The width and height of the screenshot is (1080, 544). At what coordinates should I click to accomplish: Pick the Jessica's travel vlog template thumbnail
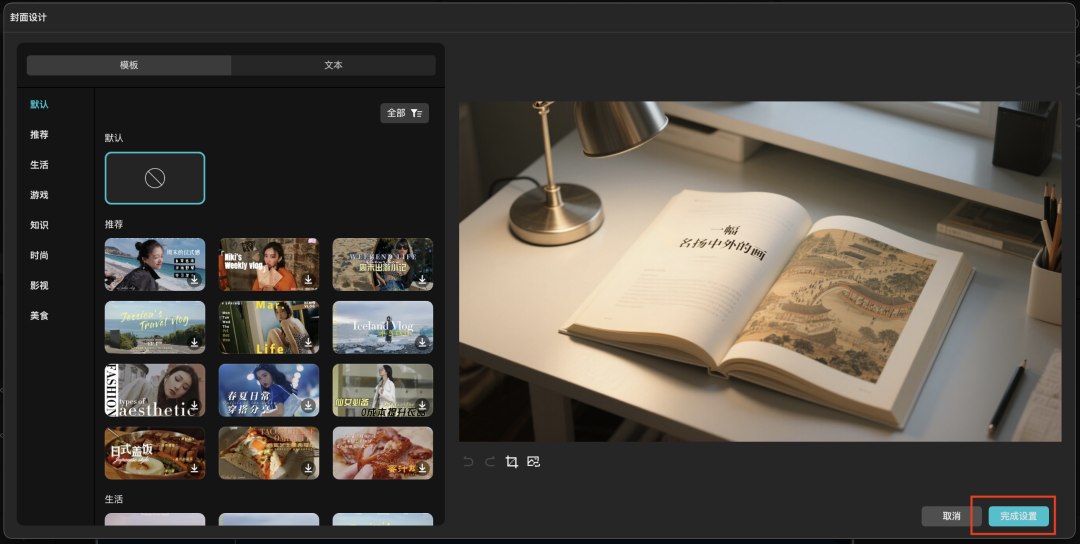(150, 326)
